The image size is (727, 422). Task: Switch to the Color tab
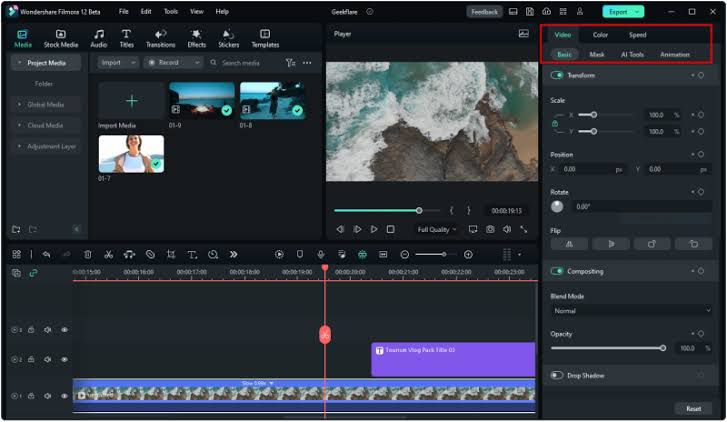600,35
